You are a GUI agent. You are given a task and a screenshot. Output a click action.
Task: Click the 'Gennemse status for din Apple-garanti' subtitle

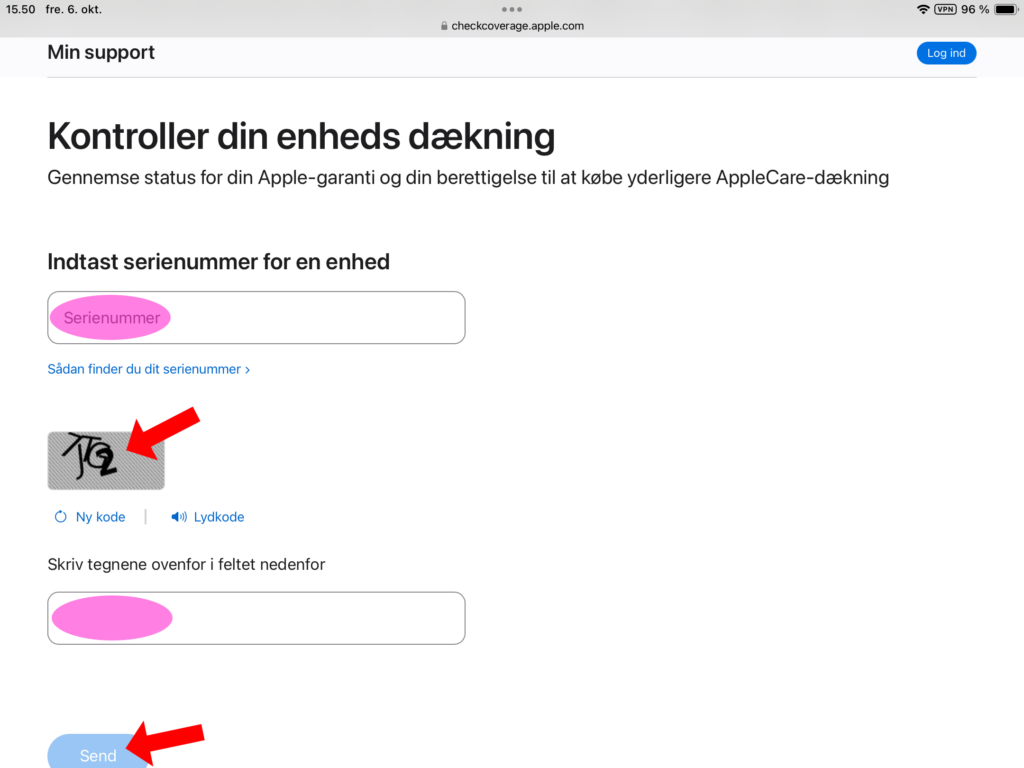pos(468,178)
